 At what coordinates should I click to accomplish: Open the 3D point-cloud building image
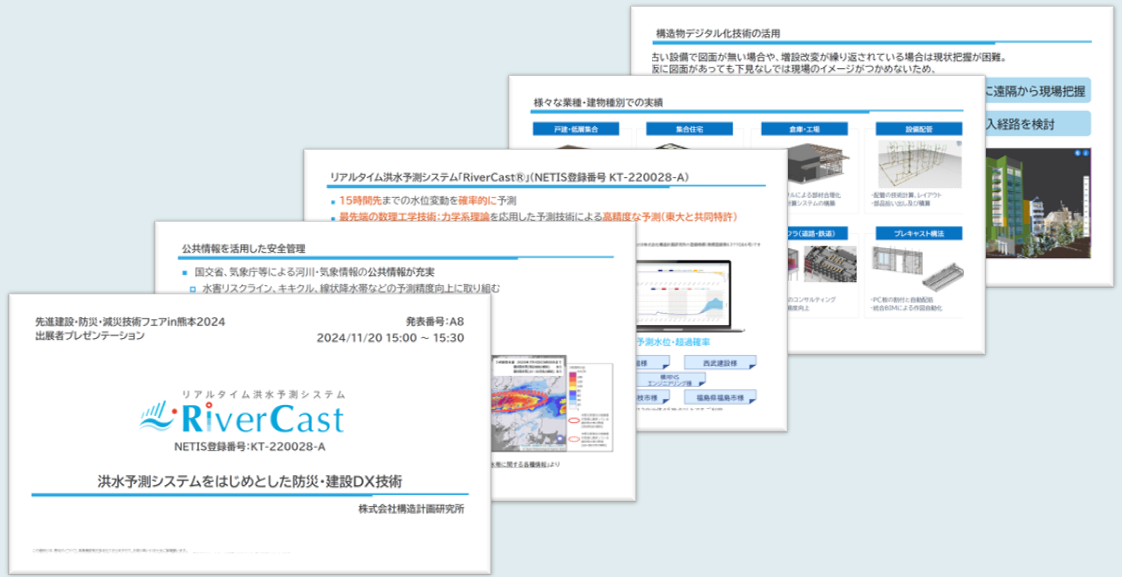pyautogui.click(x=1038, y=203)
